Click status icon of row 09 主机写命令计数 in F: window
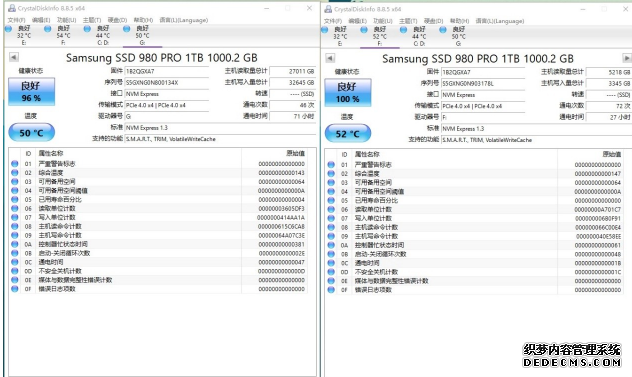The height and width of the screenshot is (377, 632). tap(331, 236)
